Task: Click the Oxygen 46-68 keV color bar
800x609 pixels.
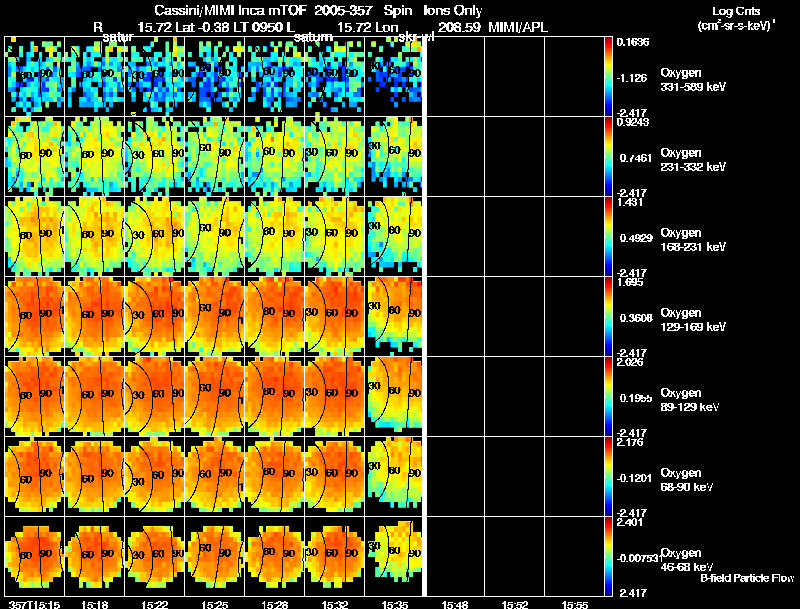Action: coord(609,556)
